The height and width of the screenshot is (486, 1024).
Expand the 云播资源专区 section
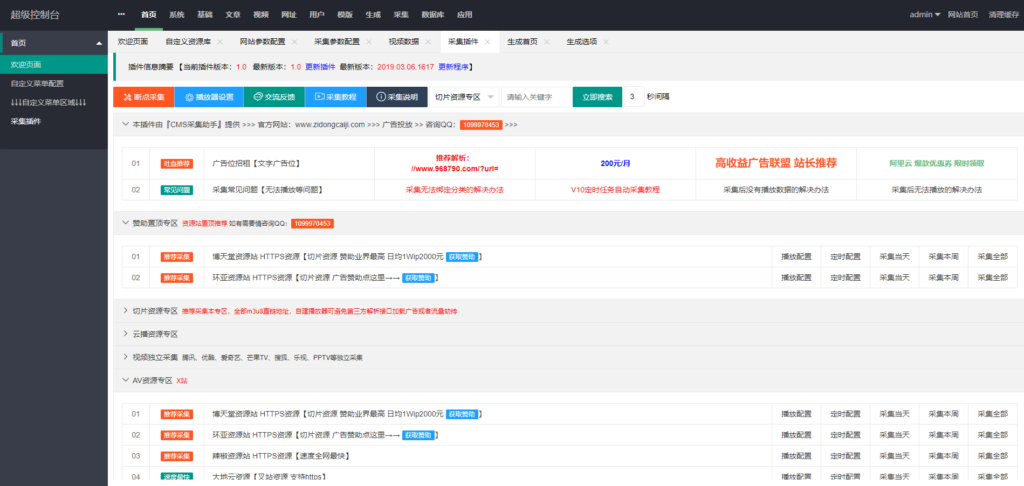tap(155, 334)
